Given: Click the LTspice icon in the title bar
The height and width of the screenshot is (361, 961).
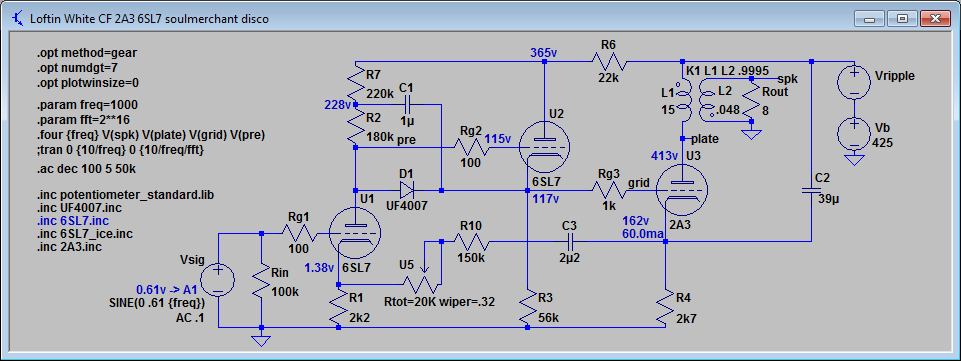Looking at the screenshot, I should 18,19.
